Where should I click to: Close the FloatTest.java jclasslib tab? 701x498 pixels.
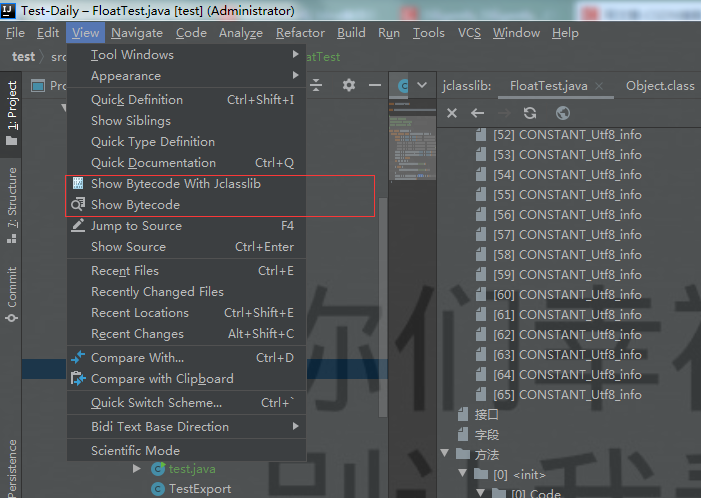click(599, 86)
